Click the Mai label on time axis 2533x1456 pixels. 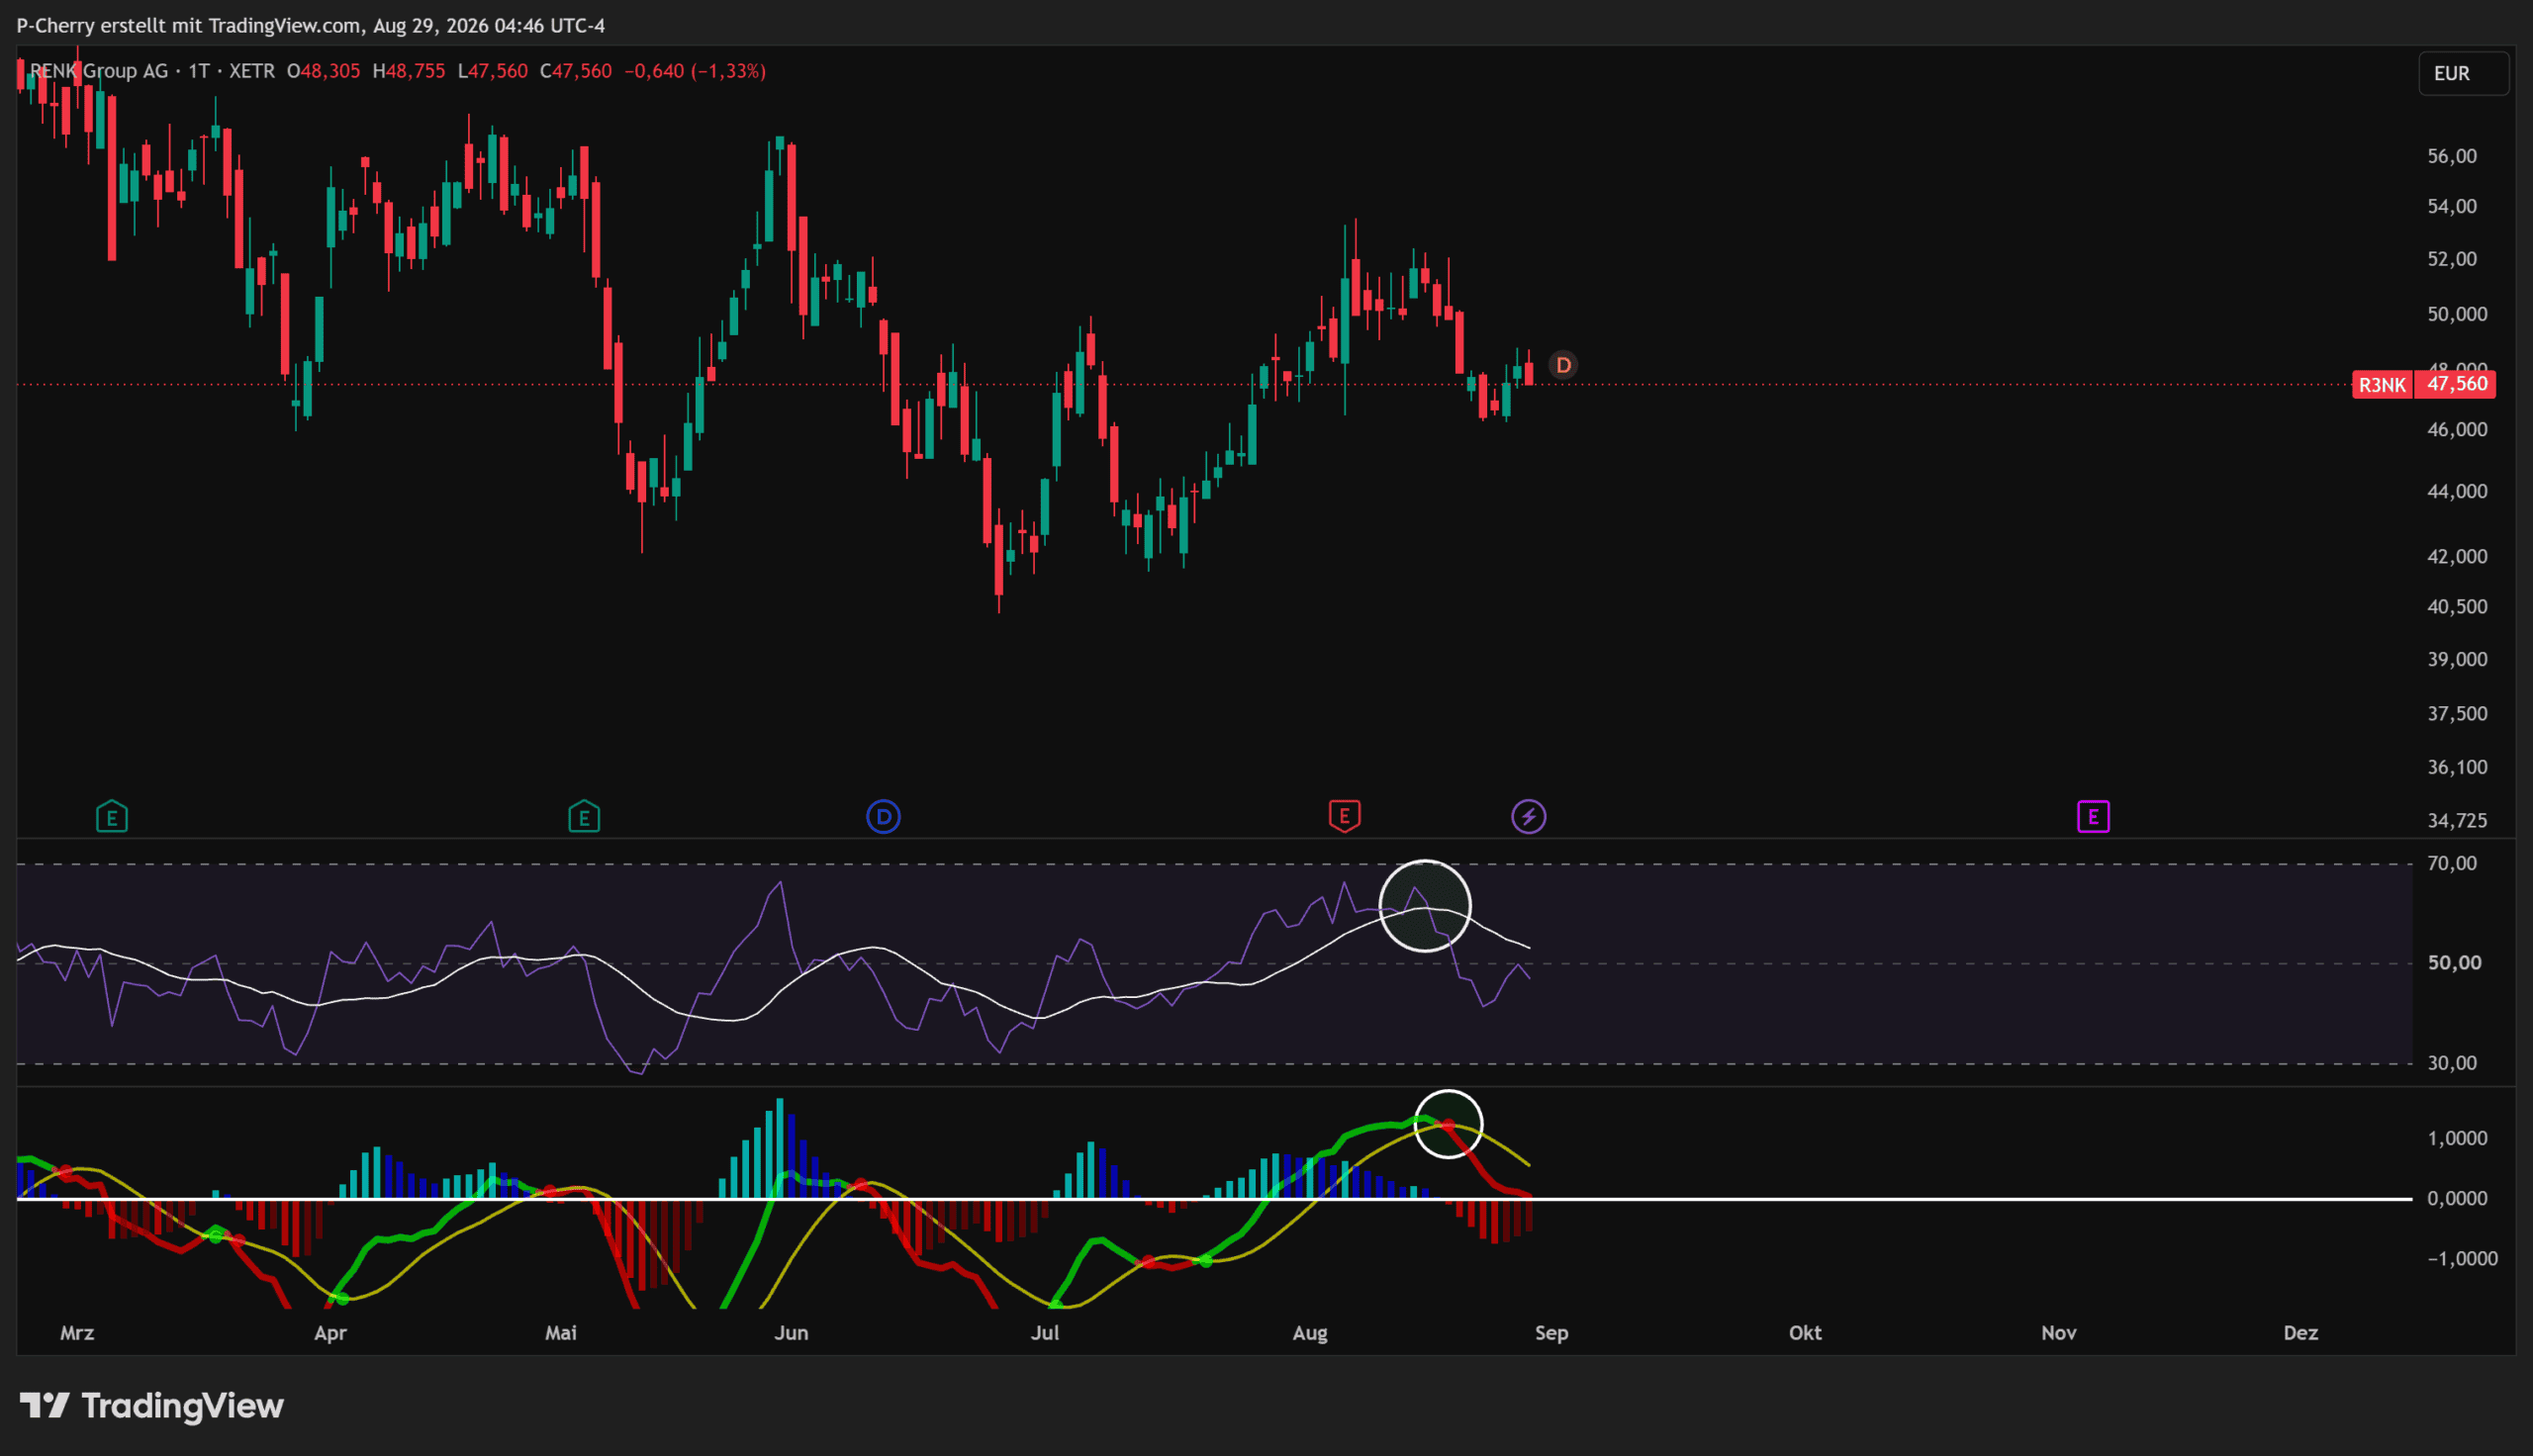point(561,1333)
